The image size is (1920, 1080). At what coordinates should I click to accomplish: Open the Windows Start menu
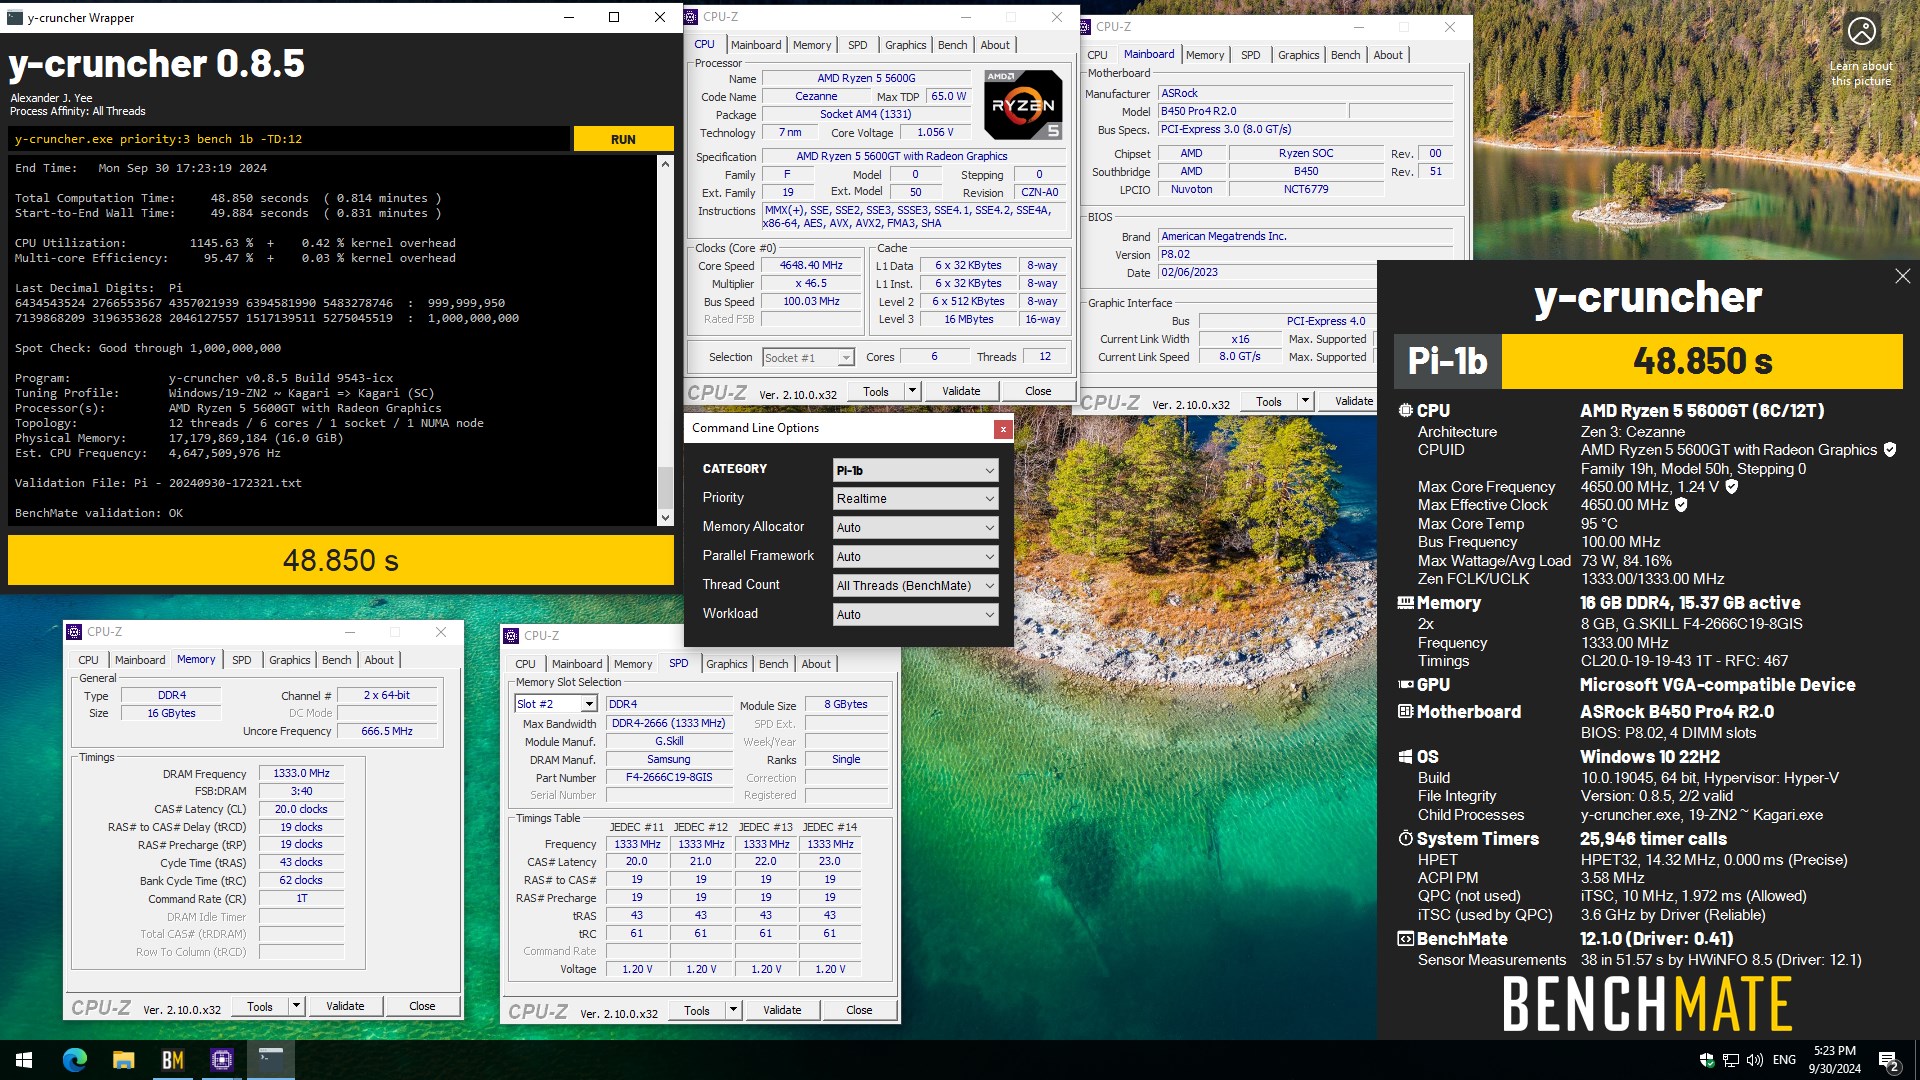point(24,1060)
